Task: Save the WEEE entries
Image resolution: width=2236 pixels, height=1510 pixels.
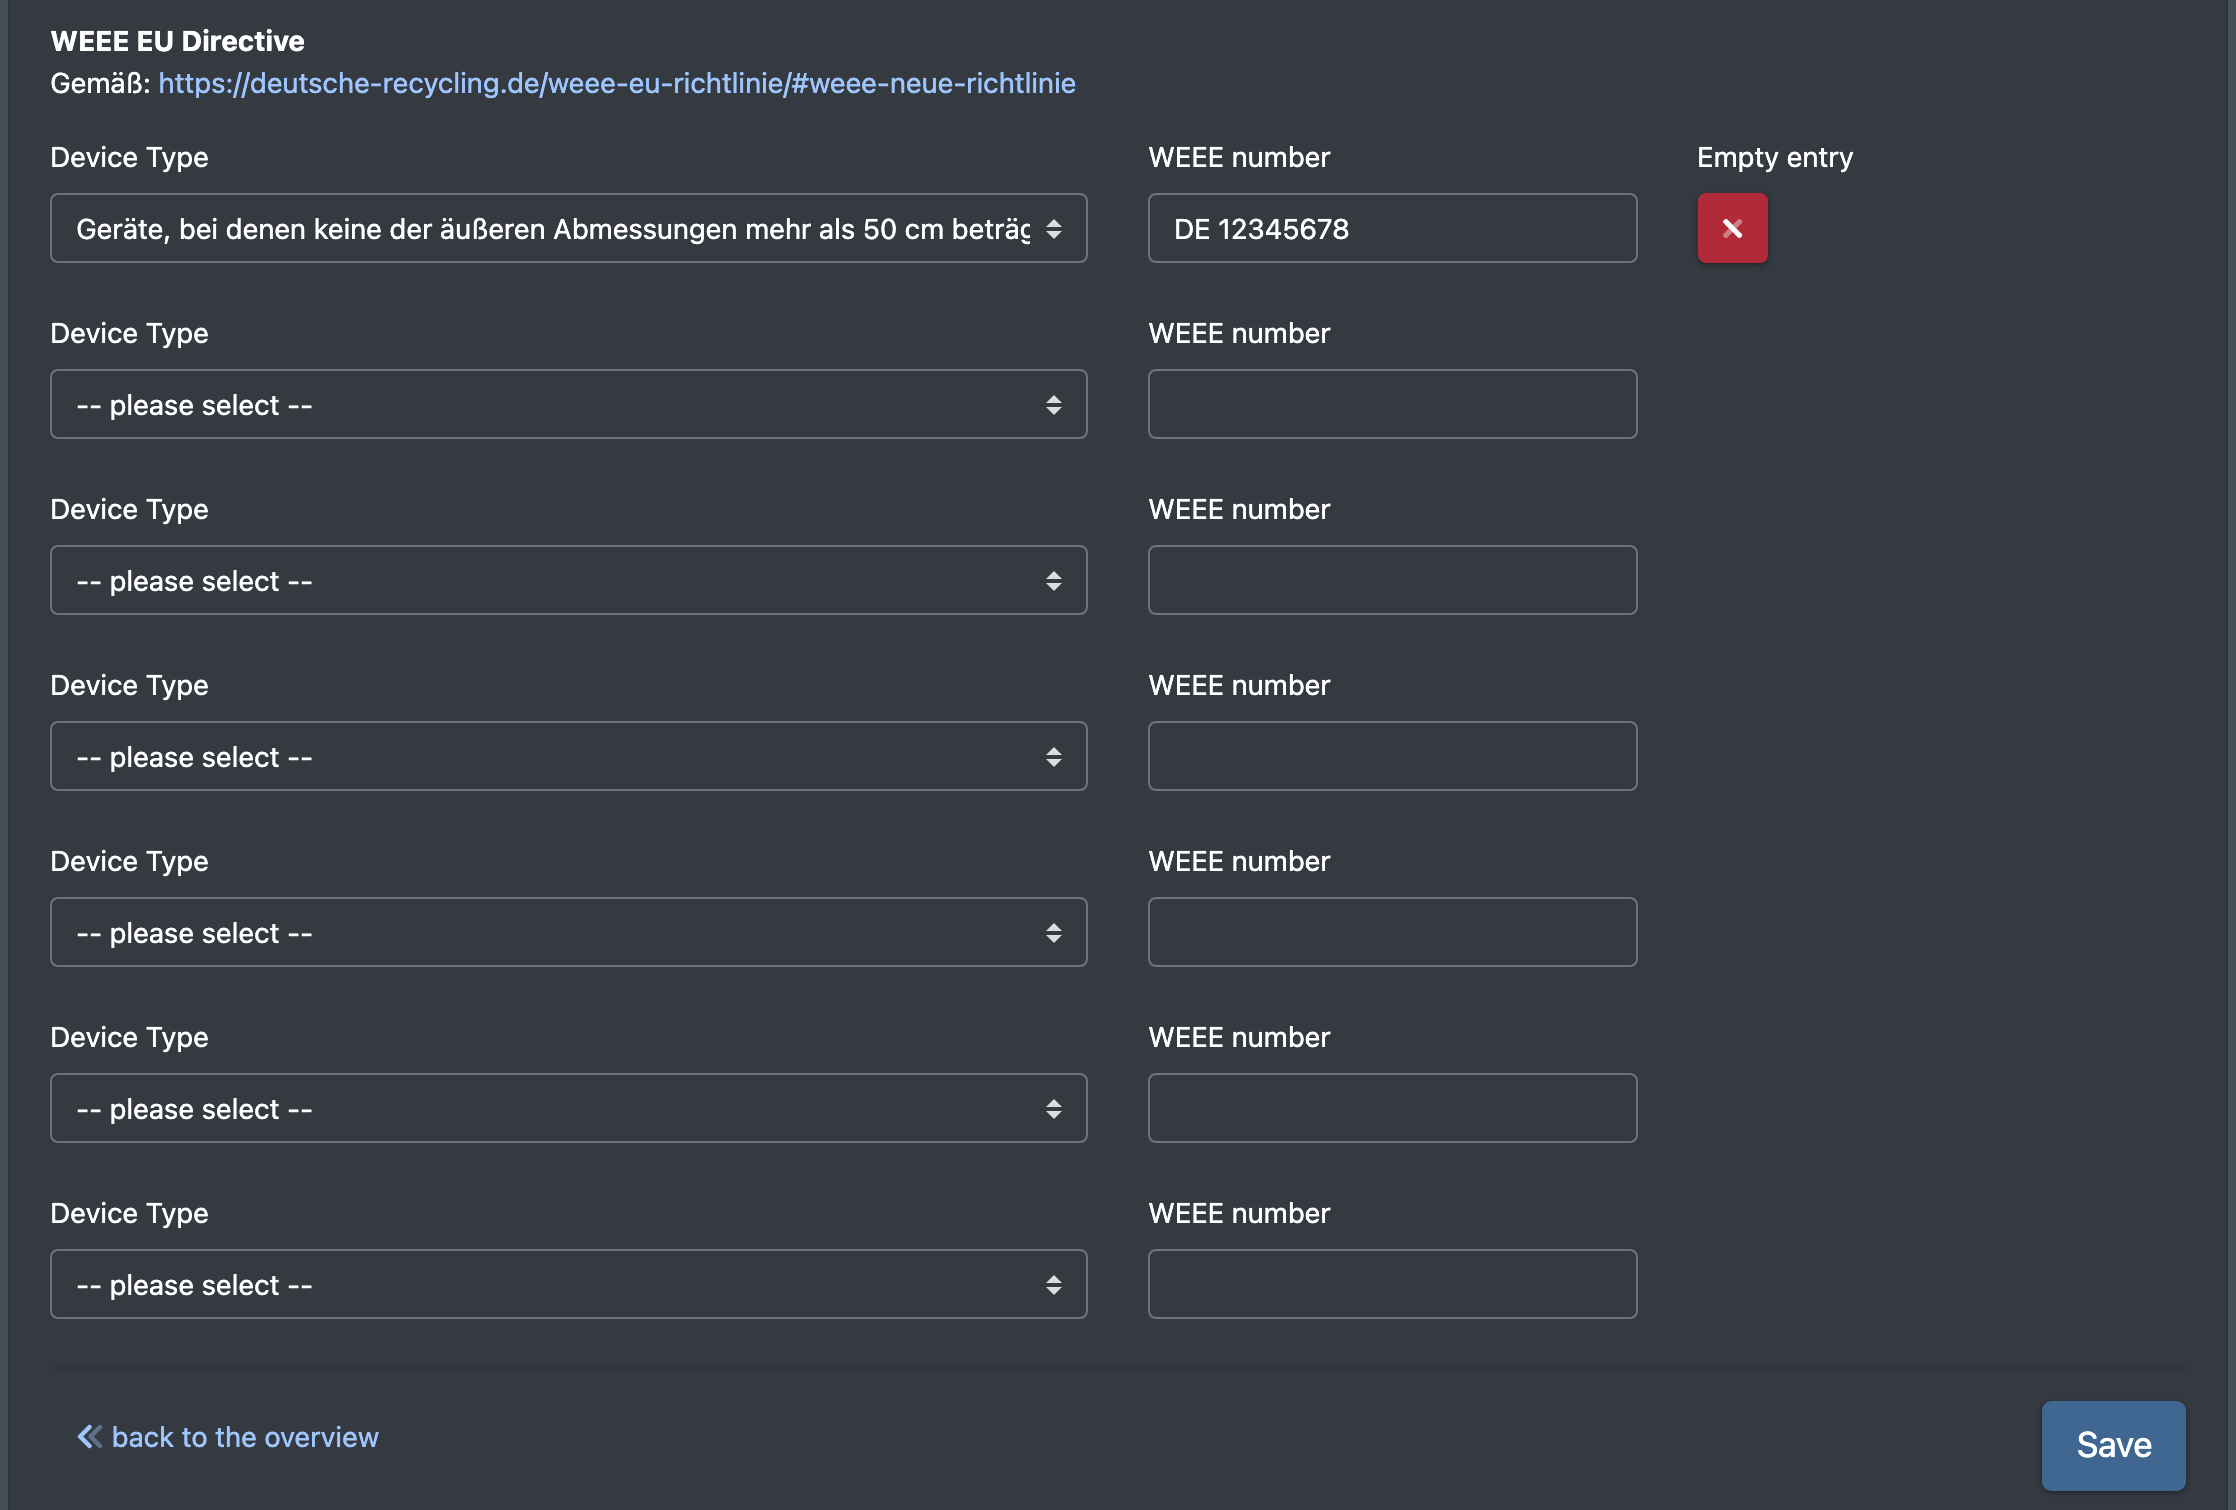Action: coord(2113,1445)
